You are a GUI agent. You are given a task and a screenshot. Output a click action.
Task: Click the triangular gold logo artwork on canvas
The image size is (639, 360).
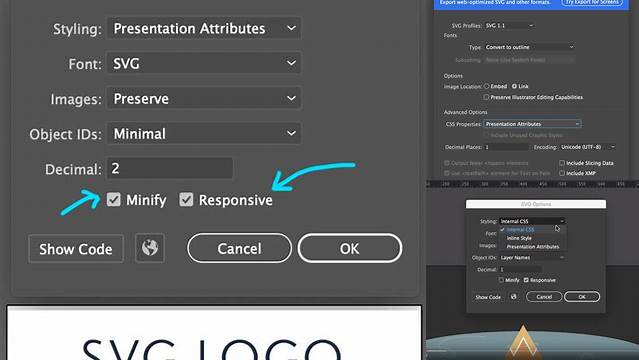524,342
